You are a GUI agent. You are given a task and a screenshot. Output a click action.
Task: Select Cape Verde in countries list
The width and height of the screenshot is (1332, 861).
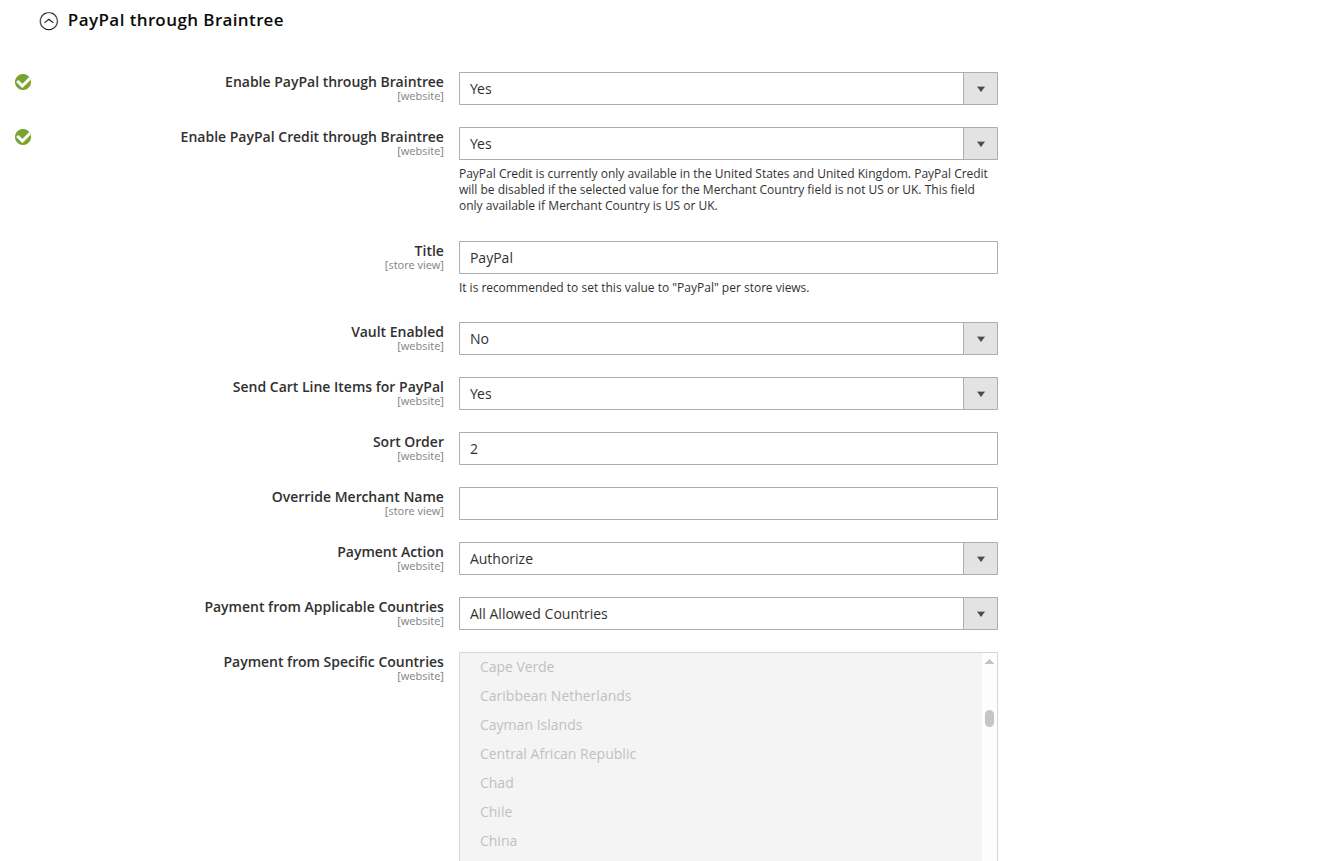pos(517,667)
